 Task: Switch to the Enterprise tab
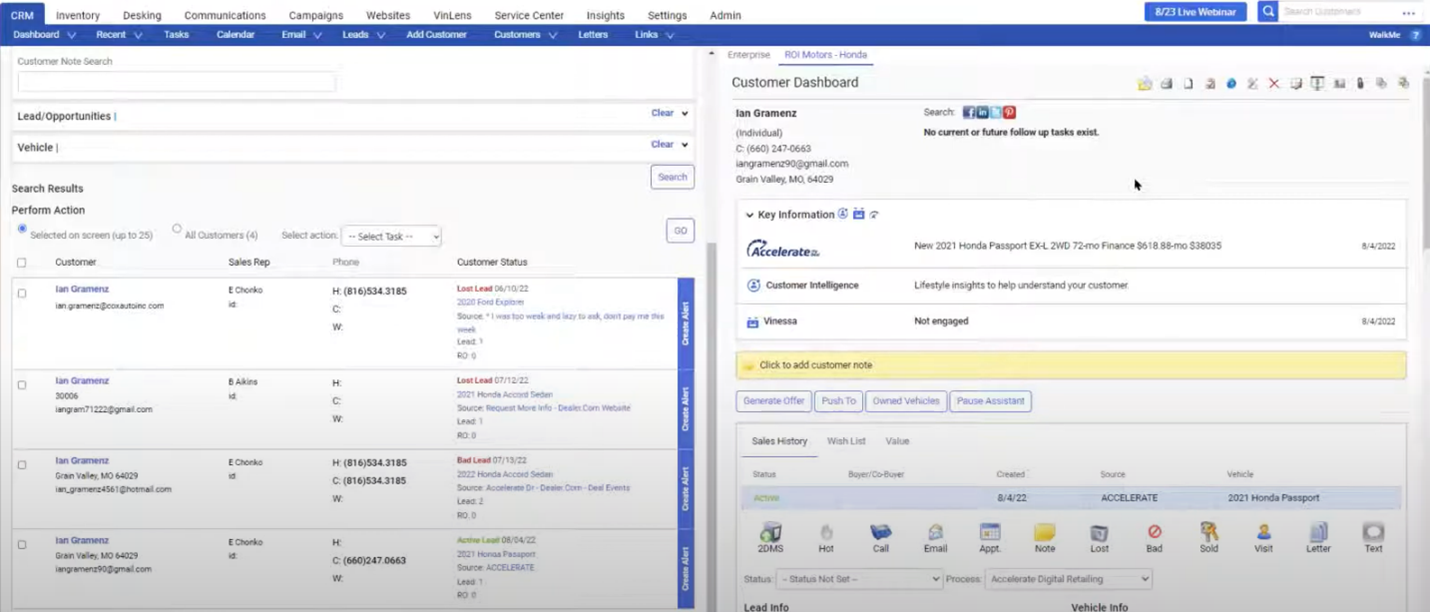[749, 55]
